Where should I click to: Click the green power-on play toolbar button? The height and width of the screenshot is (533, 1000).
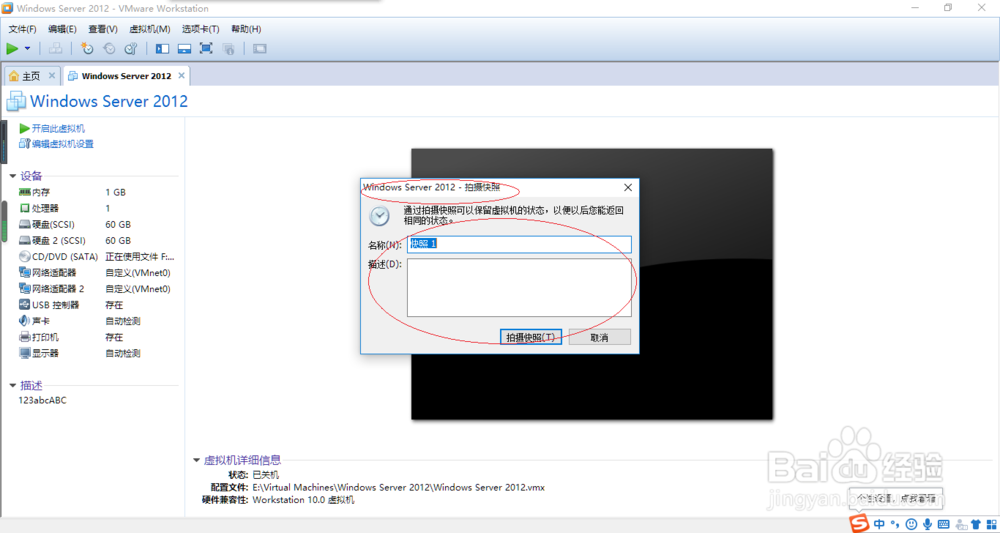click(x=12, y=48)
